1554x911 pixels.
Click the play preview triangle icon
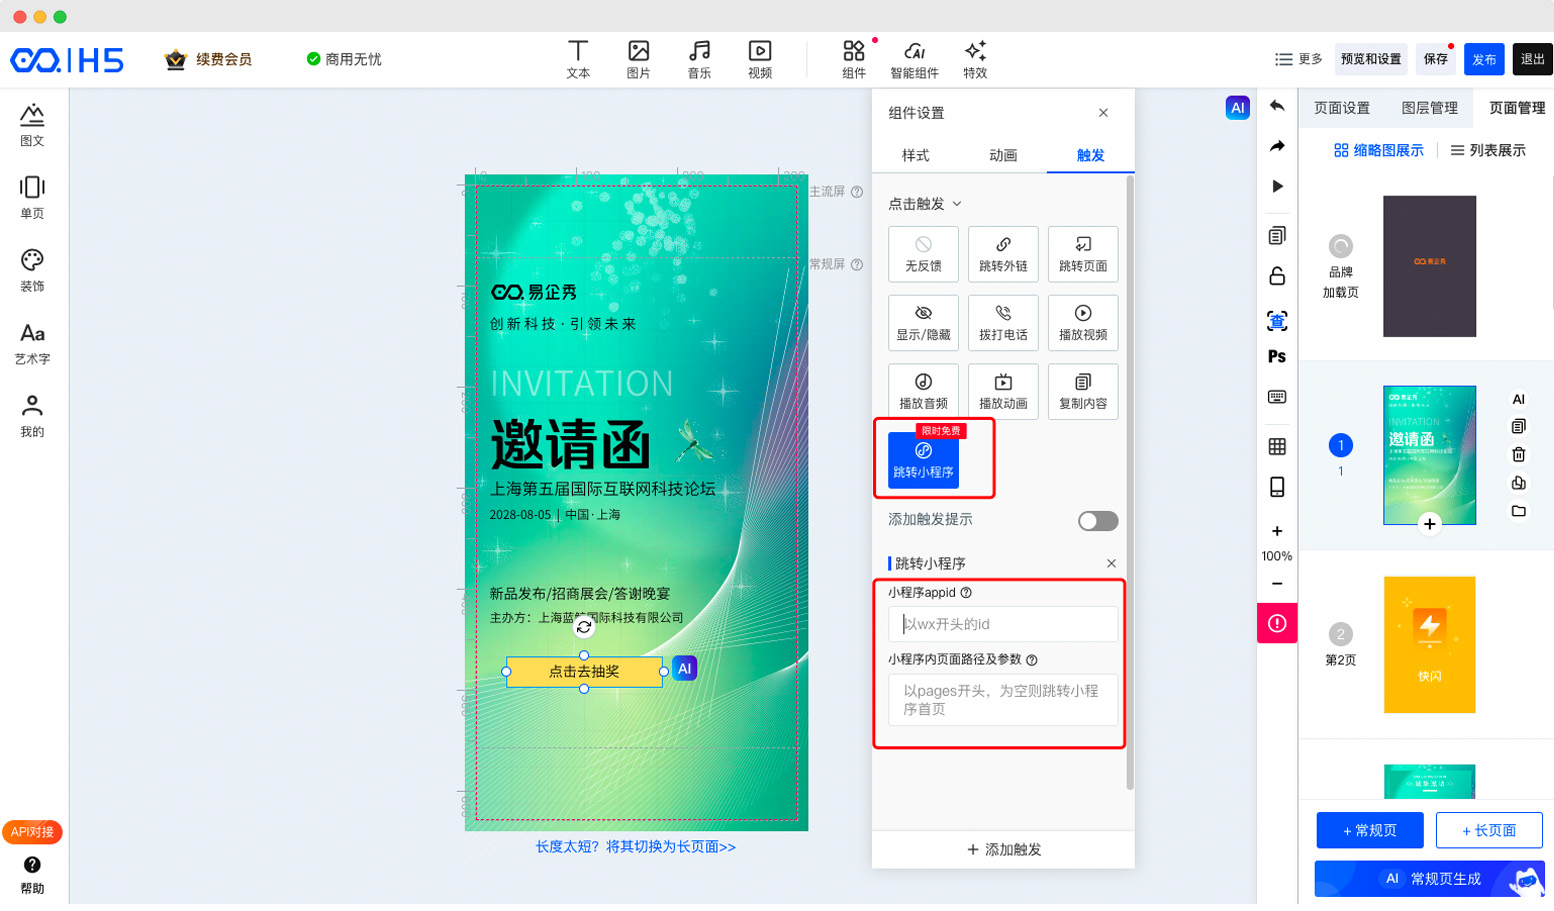(1277, 186)
